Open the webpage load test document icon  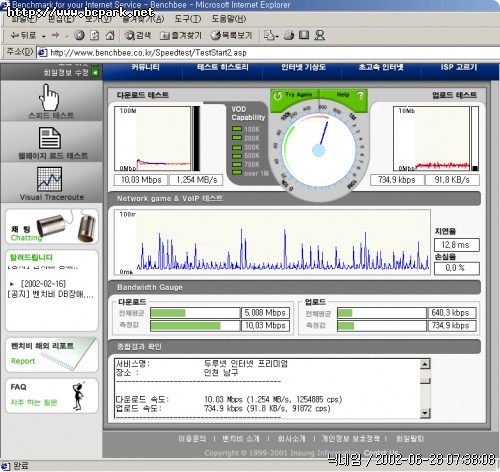50,138
